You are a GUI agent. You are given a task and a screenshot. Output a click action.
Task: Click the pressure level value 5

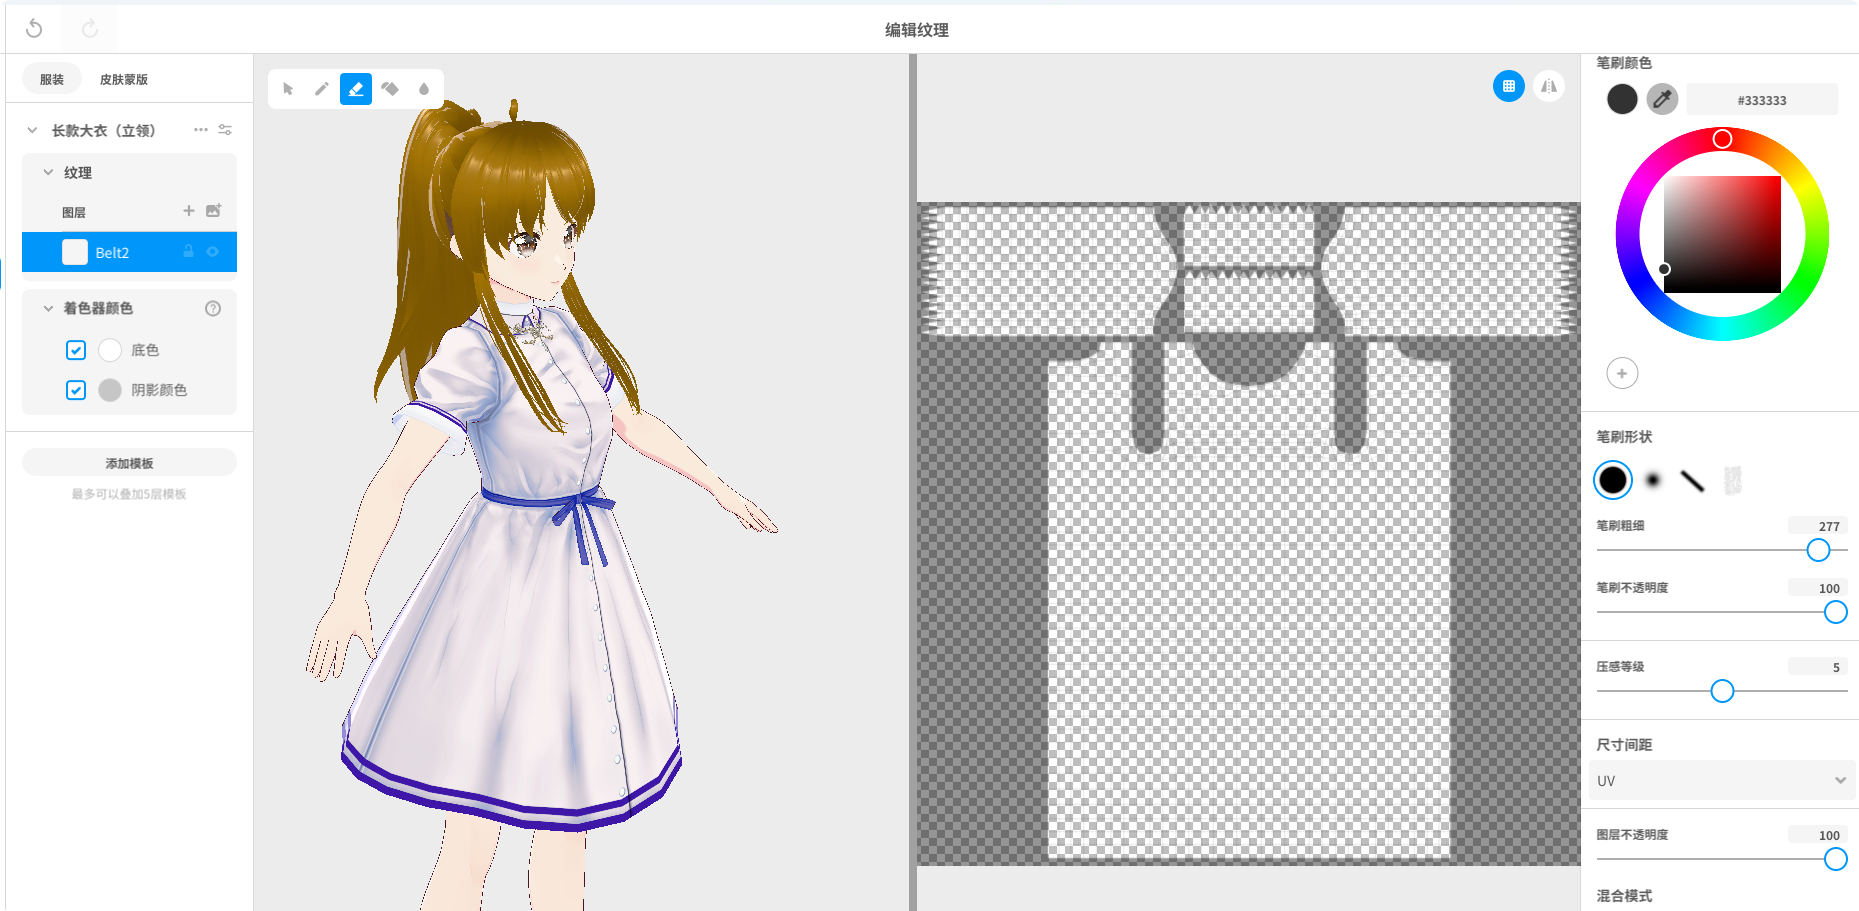click(x=1818, y=667)
